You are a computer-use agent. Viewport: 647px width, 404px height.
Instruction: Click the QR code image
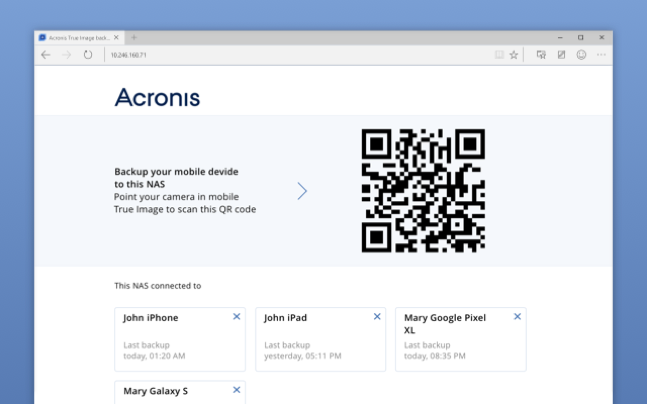tap(423, 190)
